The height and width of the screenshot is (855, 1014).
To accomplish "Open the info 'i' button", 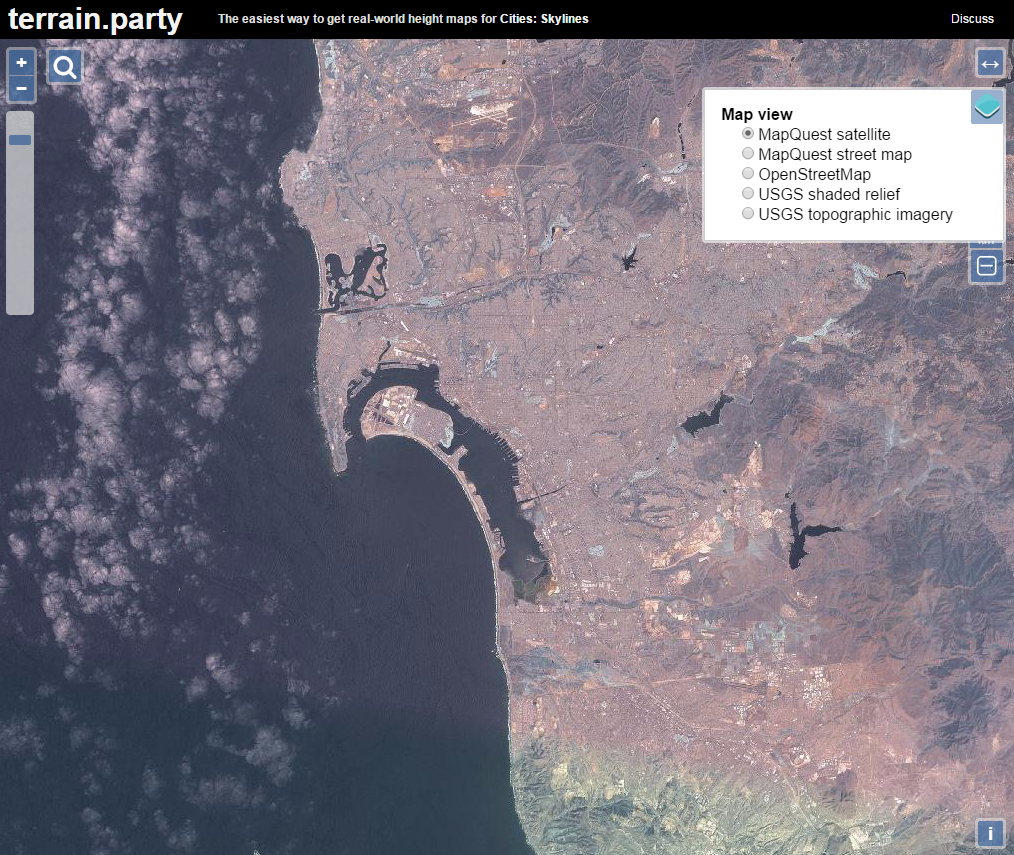I will click(990, 833).
